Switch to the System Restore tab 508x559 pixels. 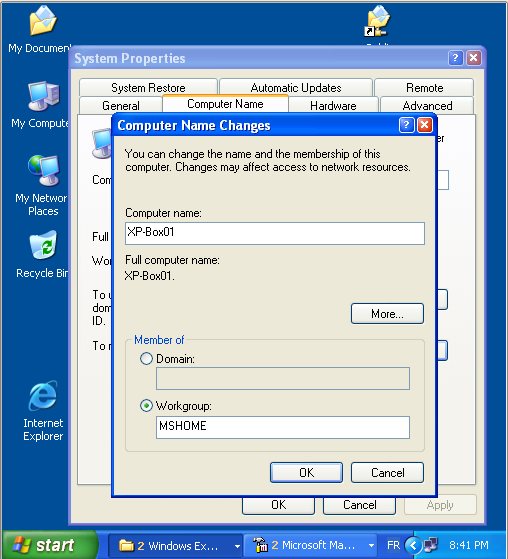(x=148, y=87)
